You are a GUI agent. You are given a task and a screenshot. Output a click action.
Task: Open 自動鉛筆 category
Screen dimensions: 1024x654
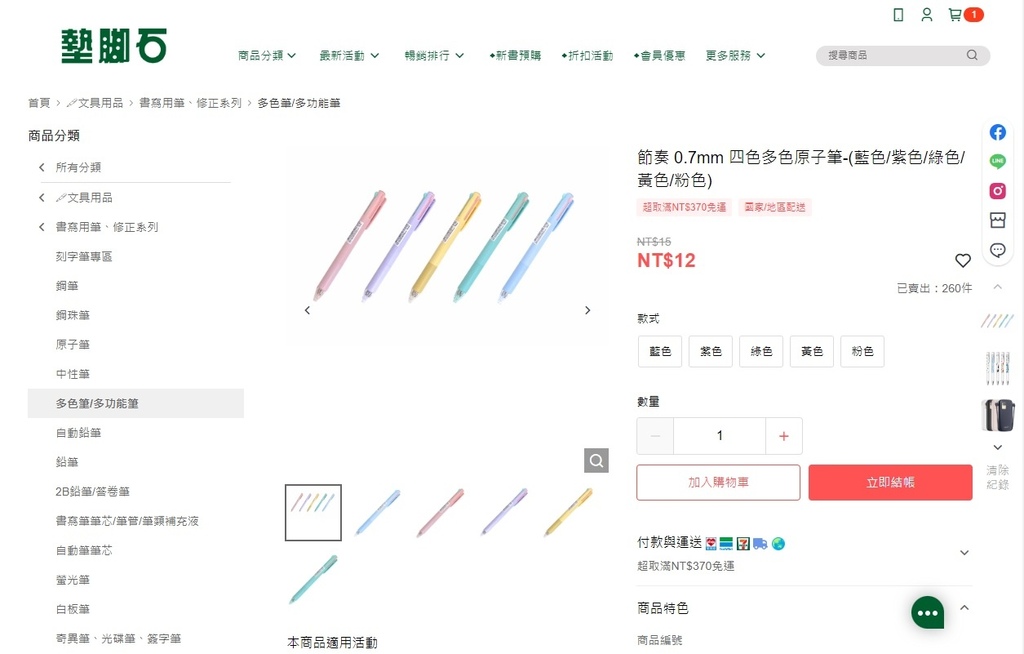(x=78, y=433)
